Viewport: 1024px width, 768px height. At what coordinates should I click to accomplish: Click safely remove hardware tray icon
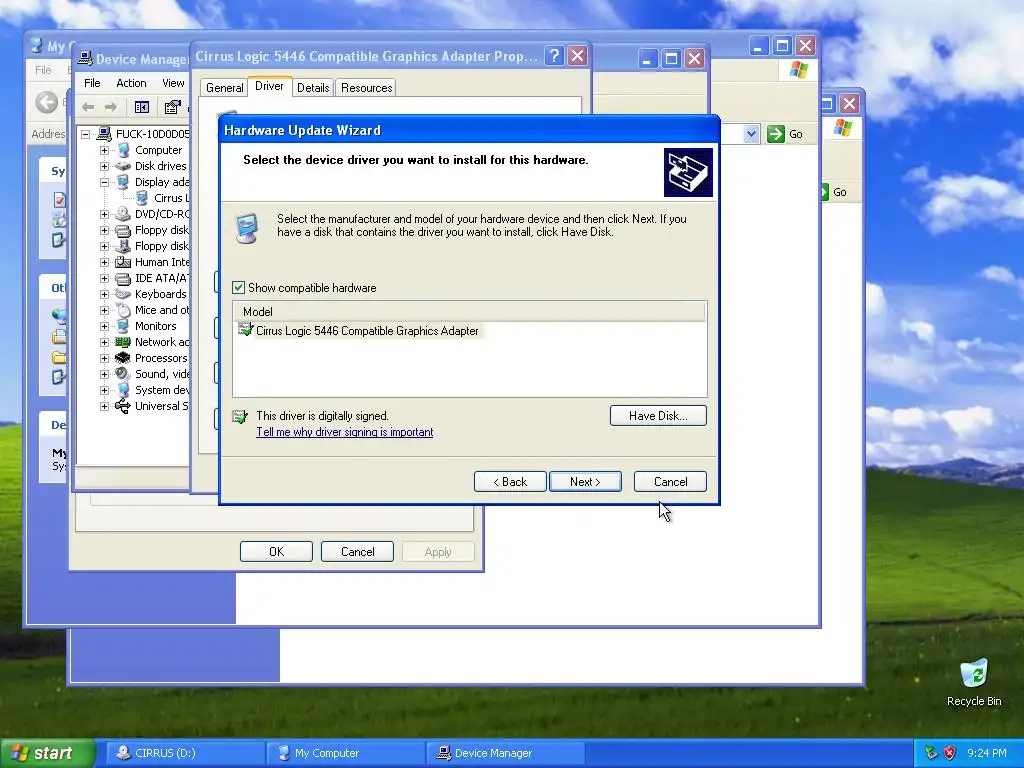click(932, 754)
